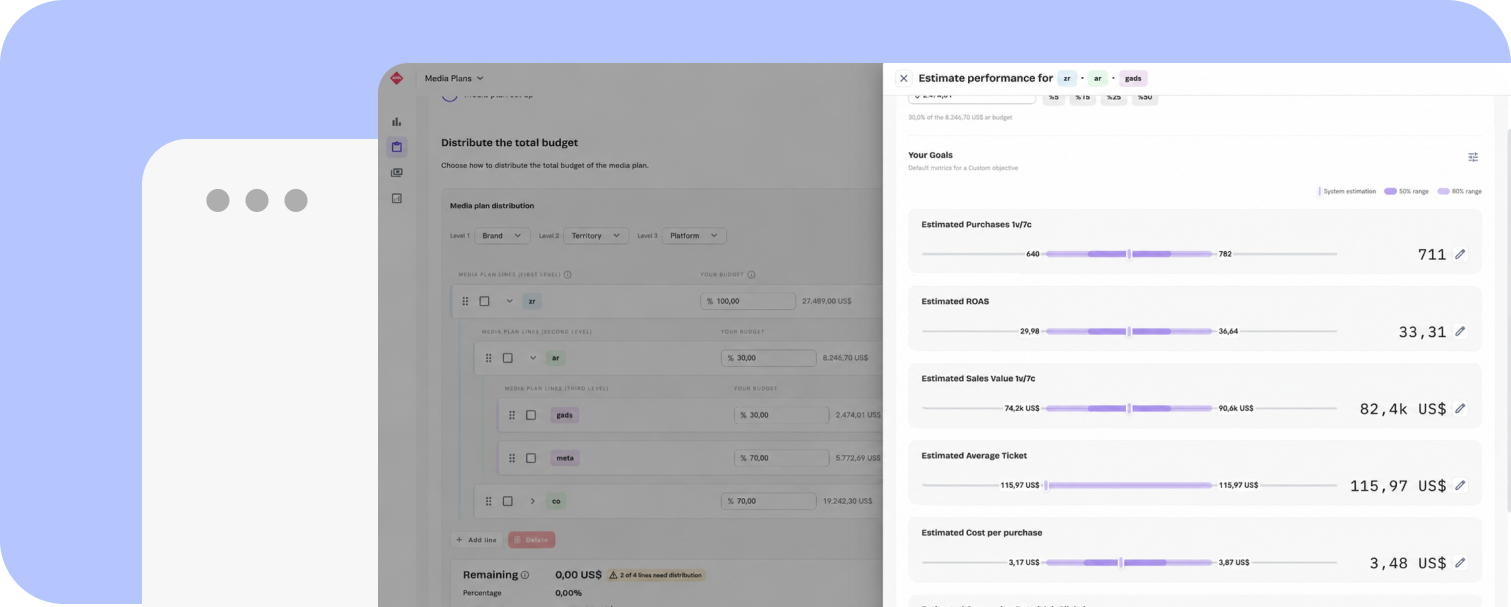Image resolution: width=1511 pixels, height=607 pixels.
Task: Select the checkbox for the co line
Action: click(x=507, y=501)
